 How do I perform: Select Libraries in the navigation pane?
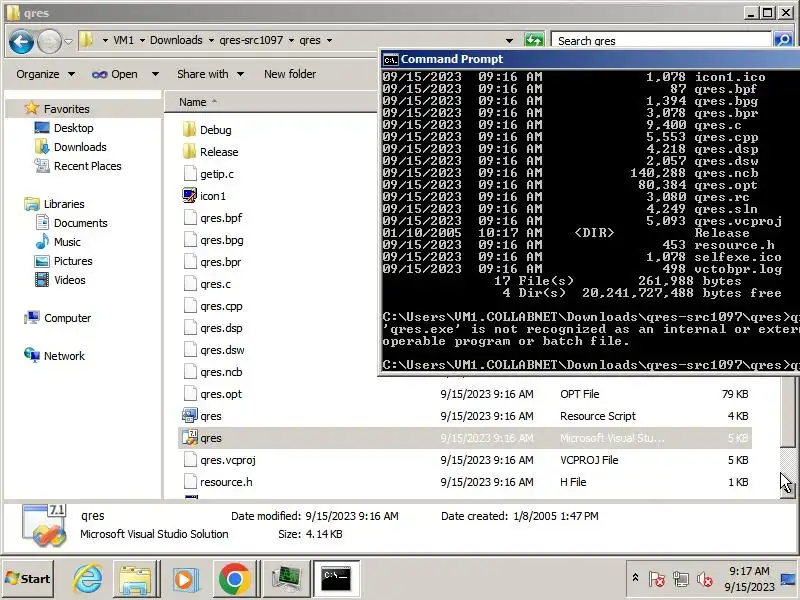(x=64, y=204)
